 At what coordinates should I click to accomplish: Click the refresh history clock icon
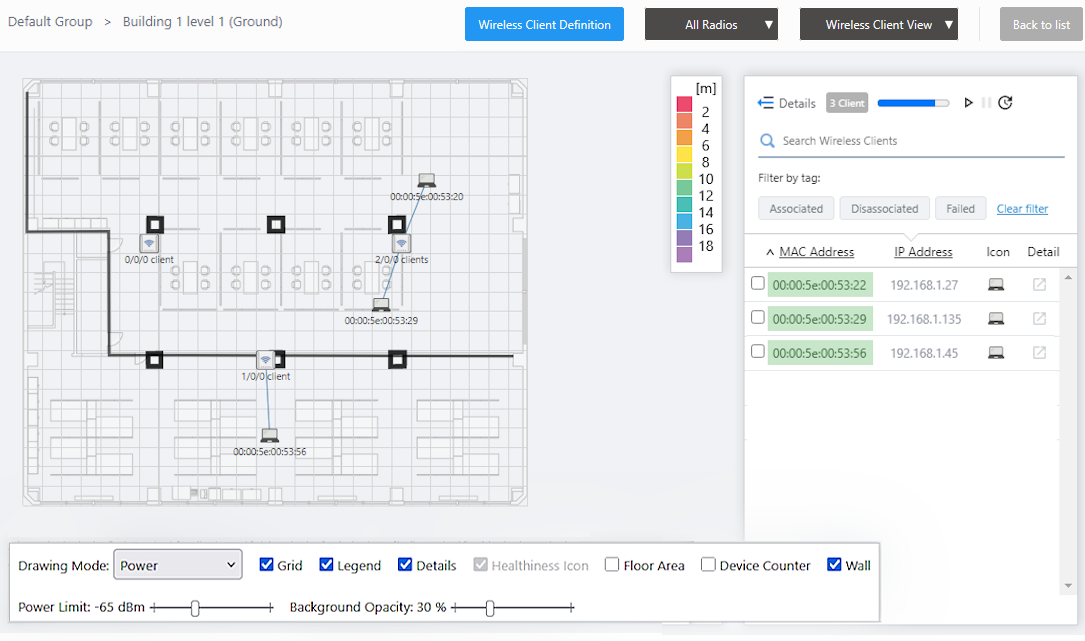click(x=1006, y=103)
